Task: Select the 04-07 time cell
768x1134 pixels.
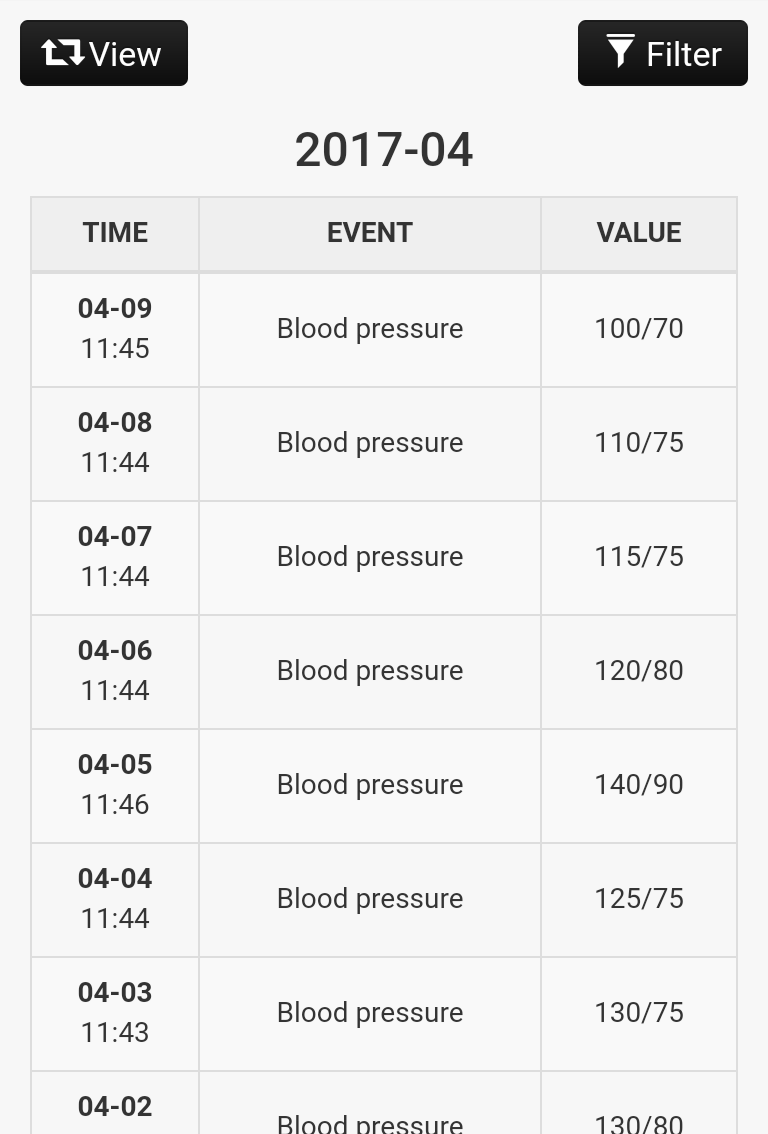Action: point(115,557)
